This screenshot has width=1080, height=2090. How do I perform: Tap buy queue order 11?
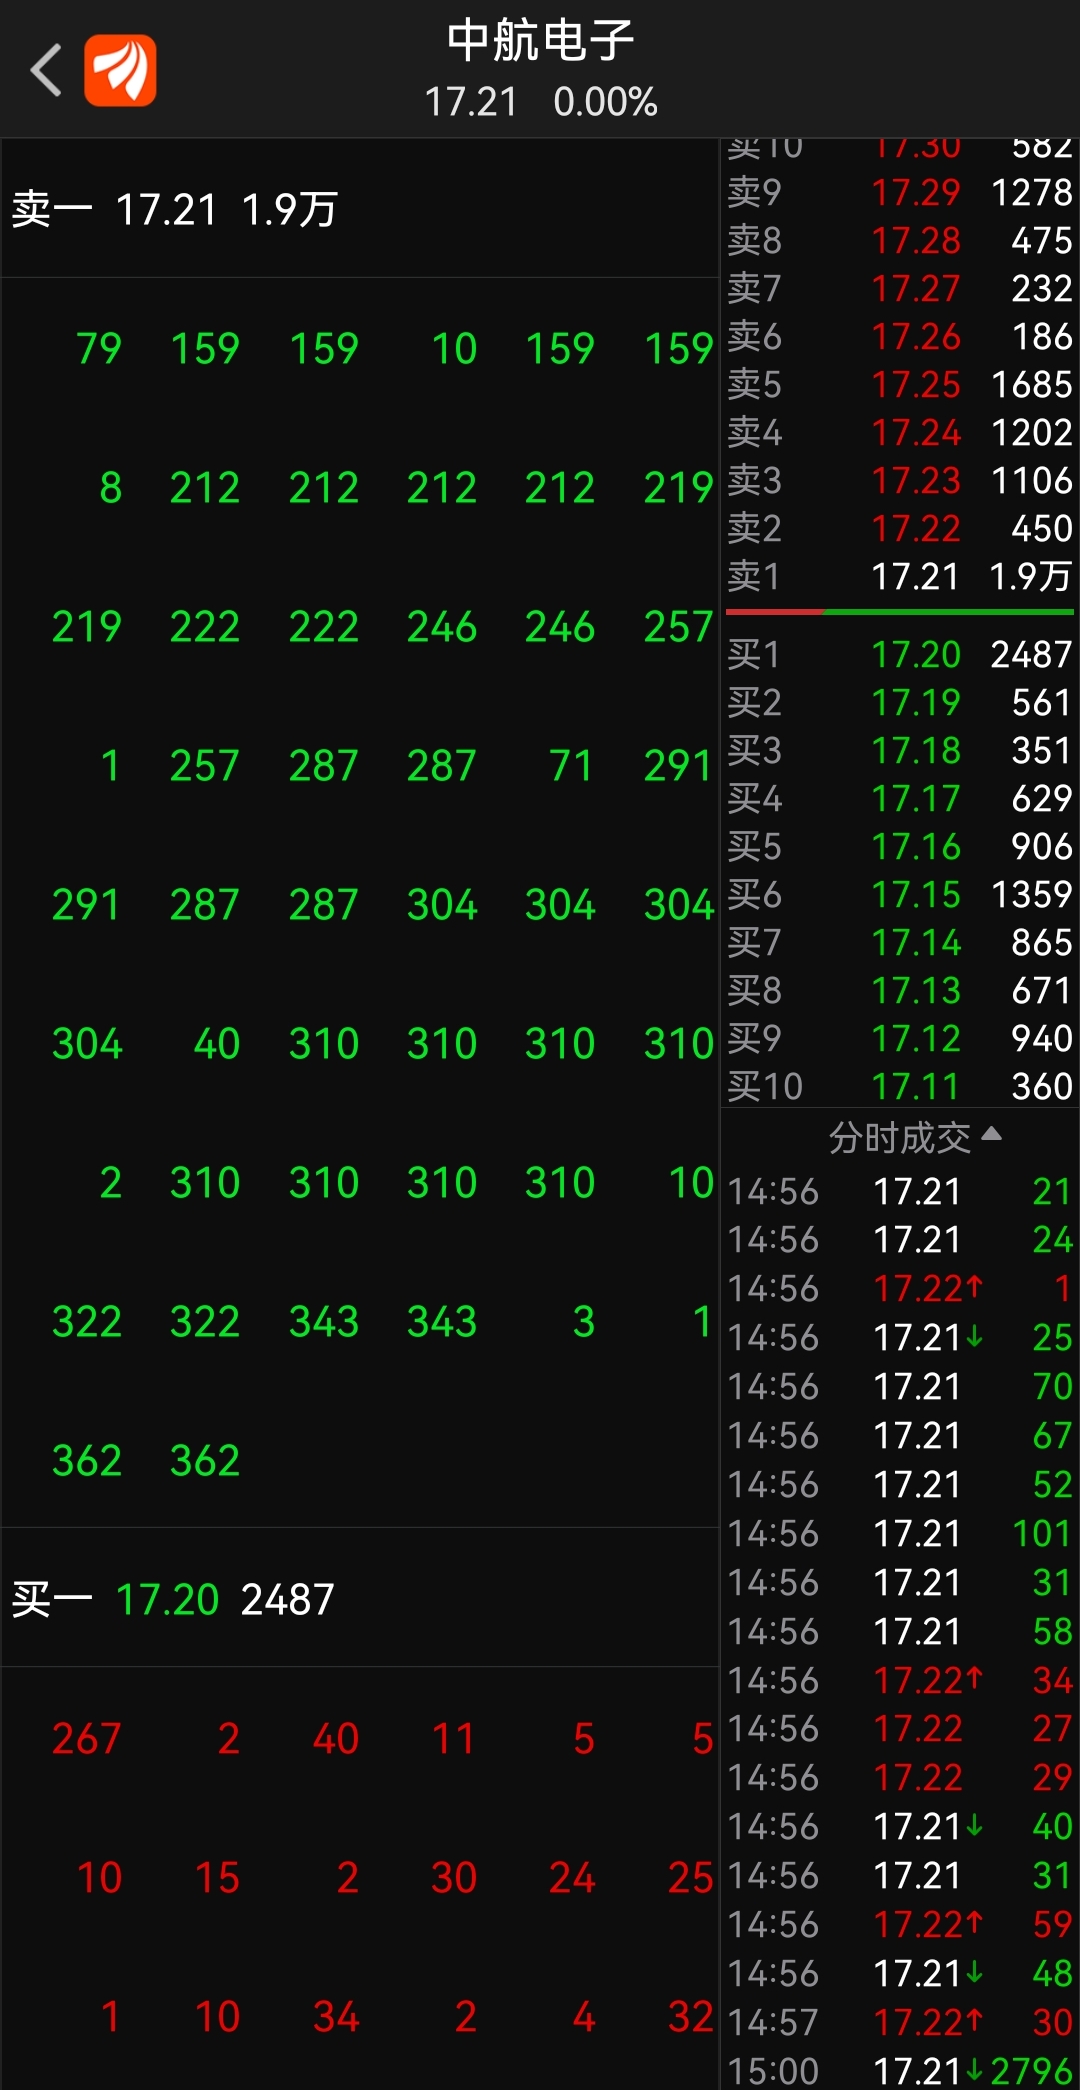point(453,1739)
